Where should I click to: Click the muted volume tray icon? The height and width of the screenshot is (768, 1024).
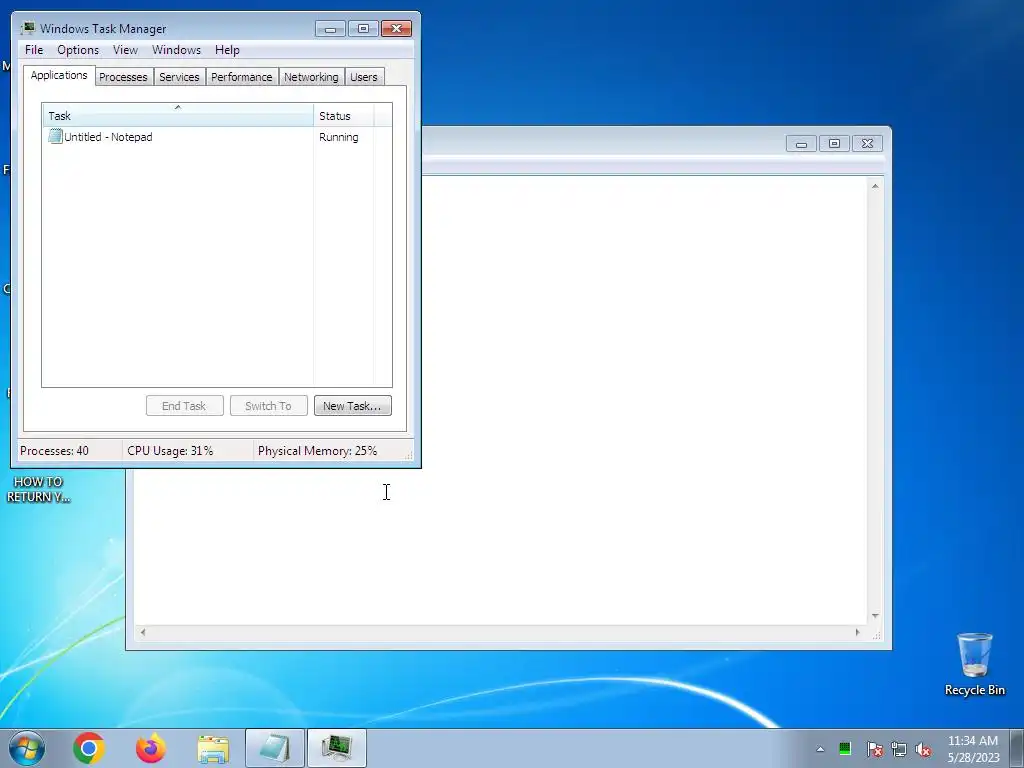923,749
